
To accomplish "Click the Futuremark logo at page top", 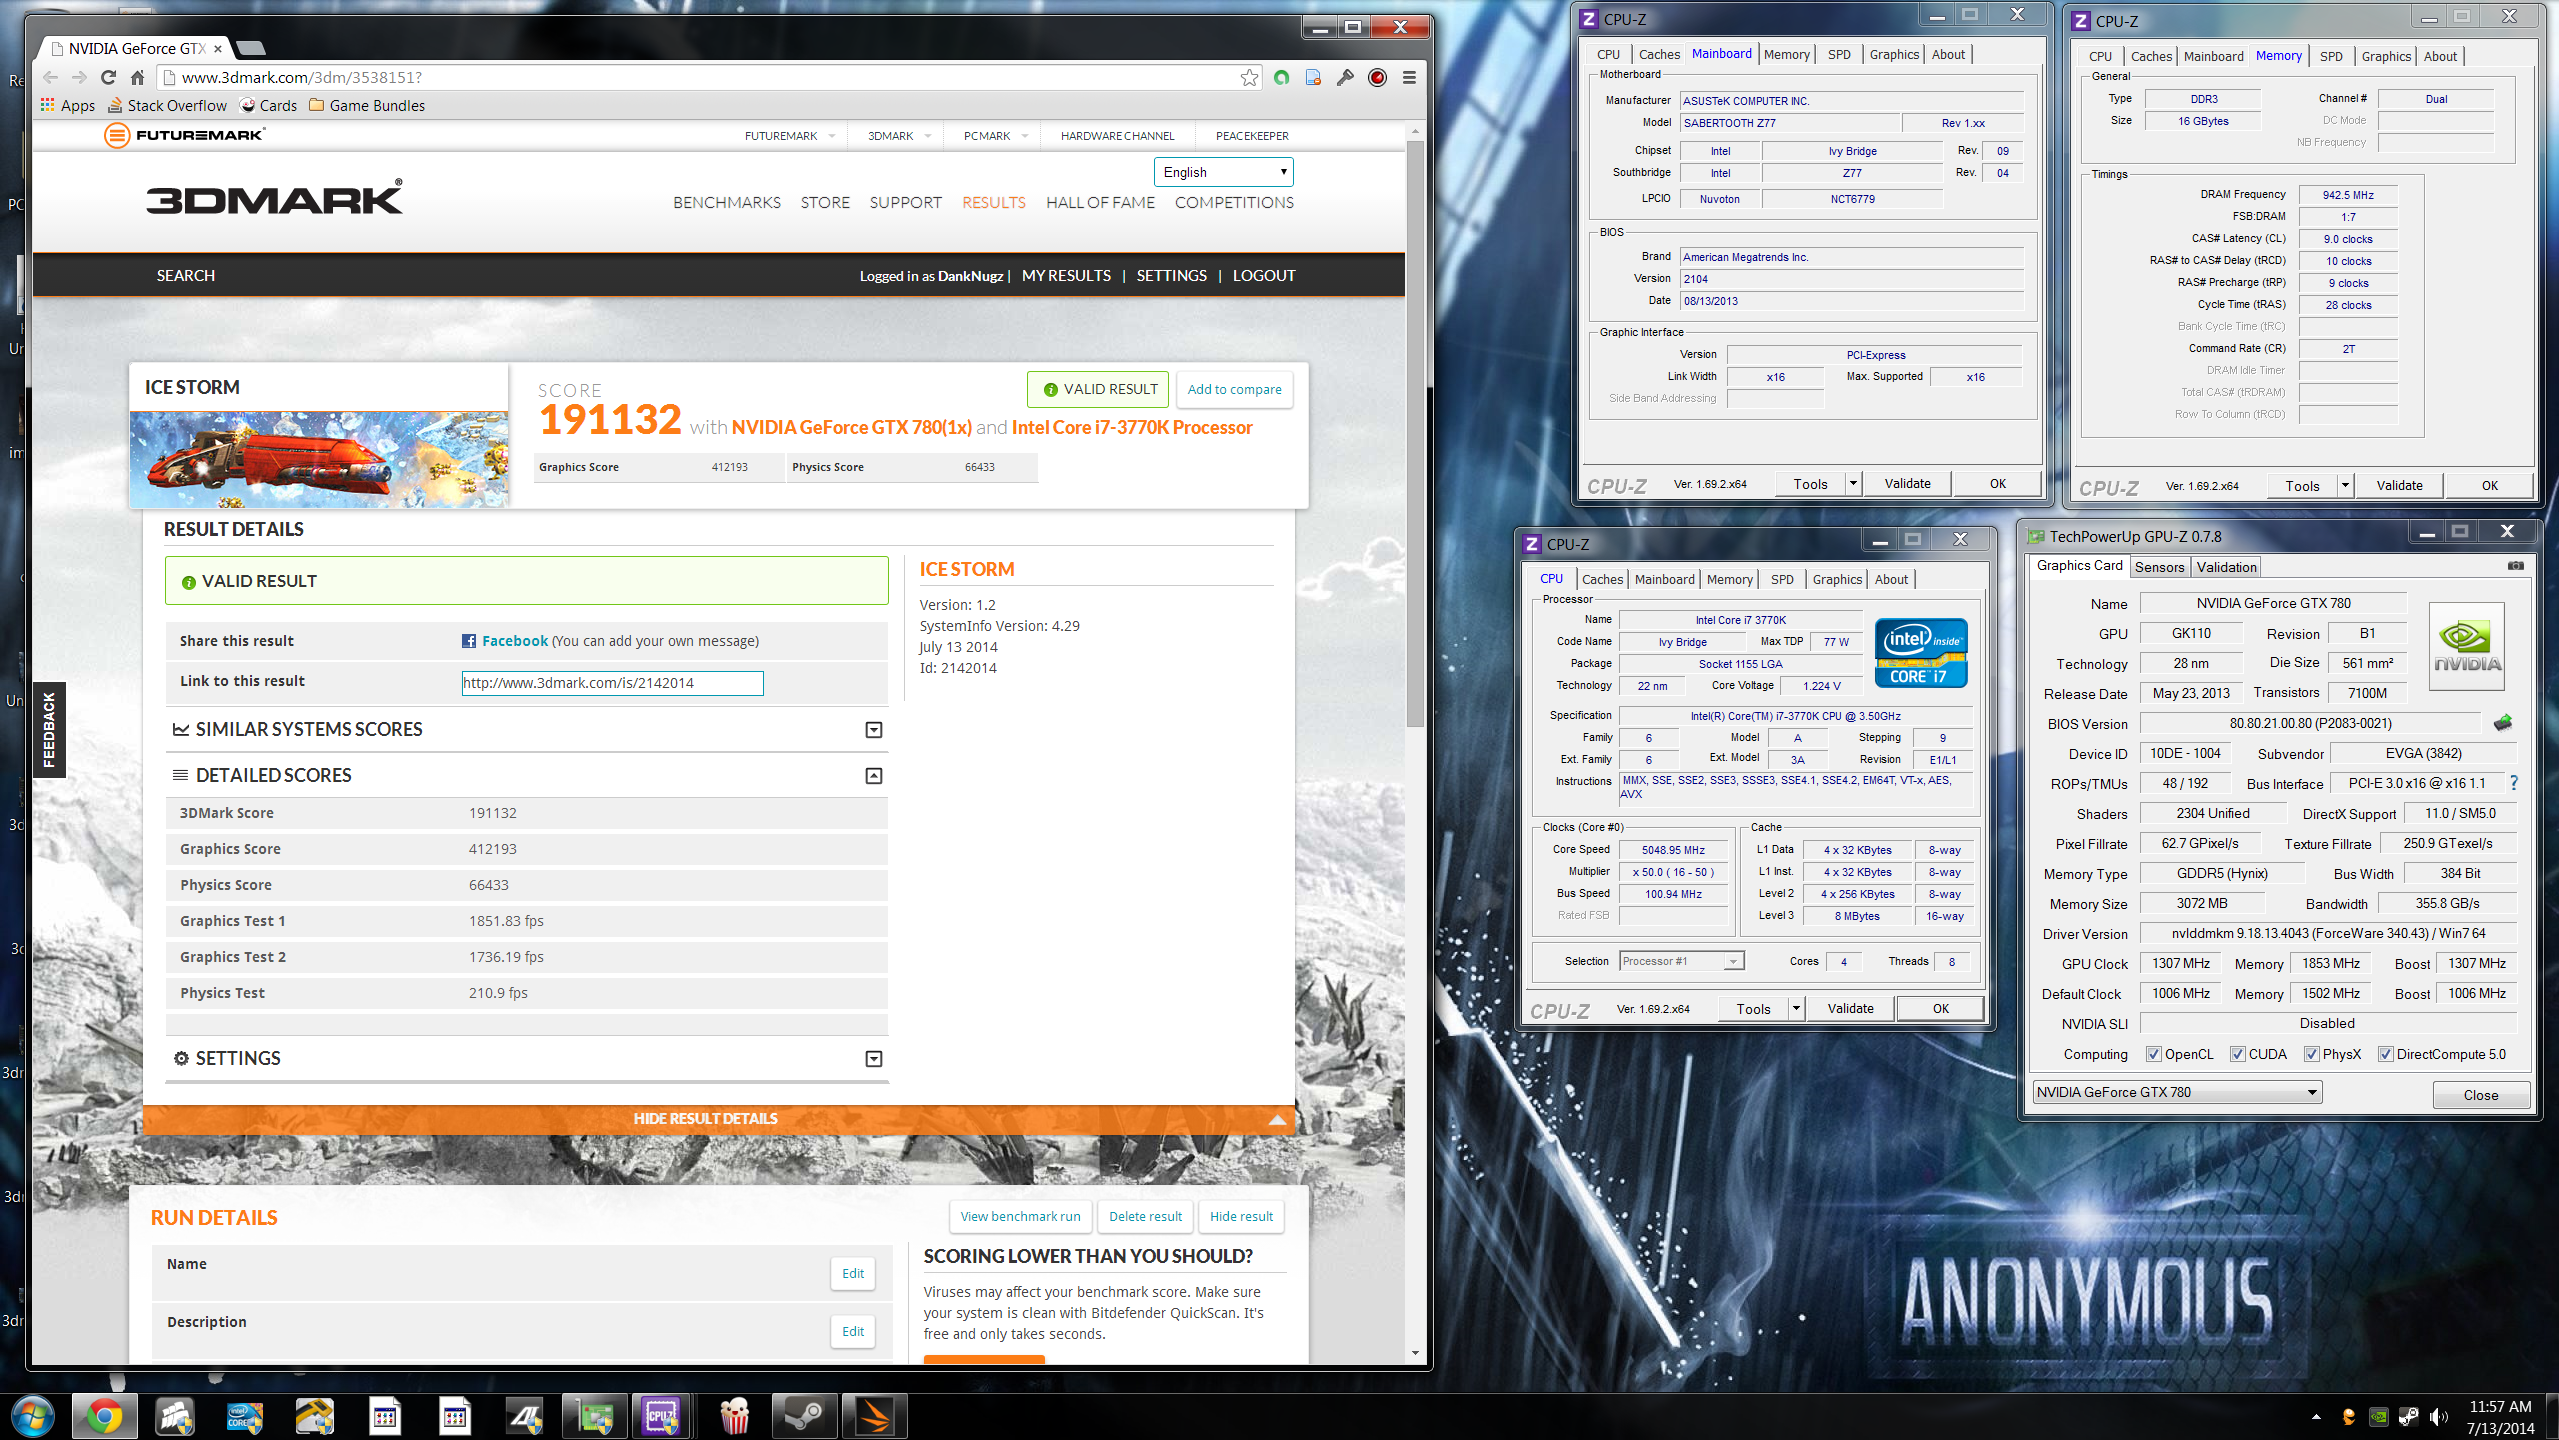I will pyautogui.click(x=185, y=135).
